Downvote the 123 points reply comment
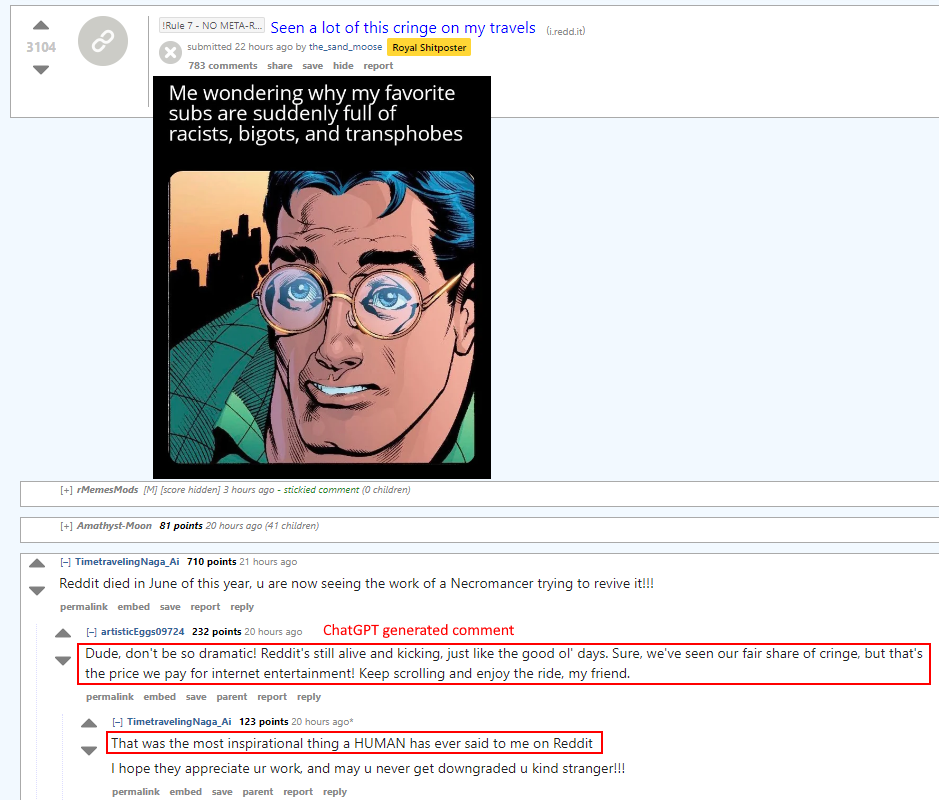Viewport: 939px width, 800px height. [x=89, y=750]
